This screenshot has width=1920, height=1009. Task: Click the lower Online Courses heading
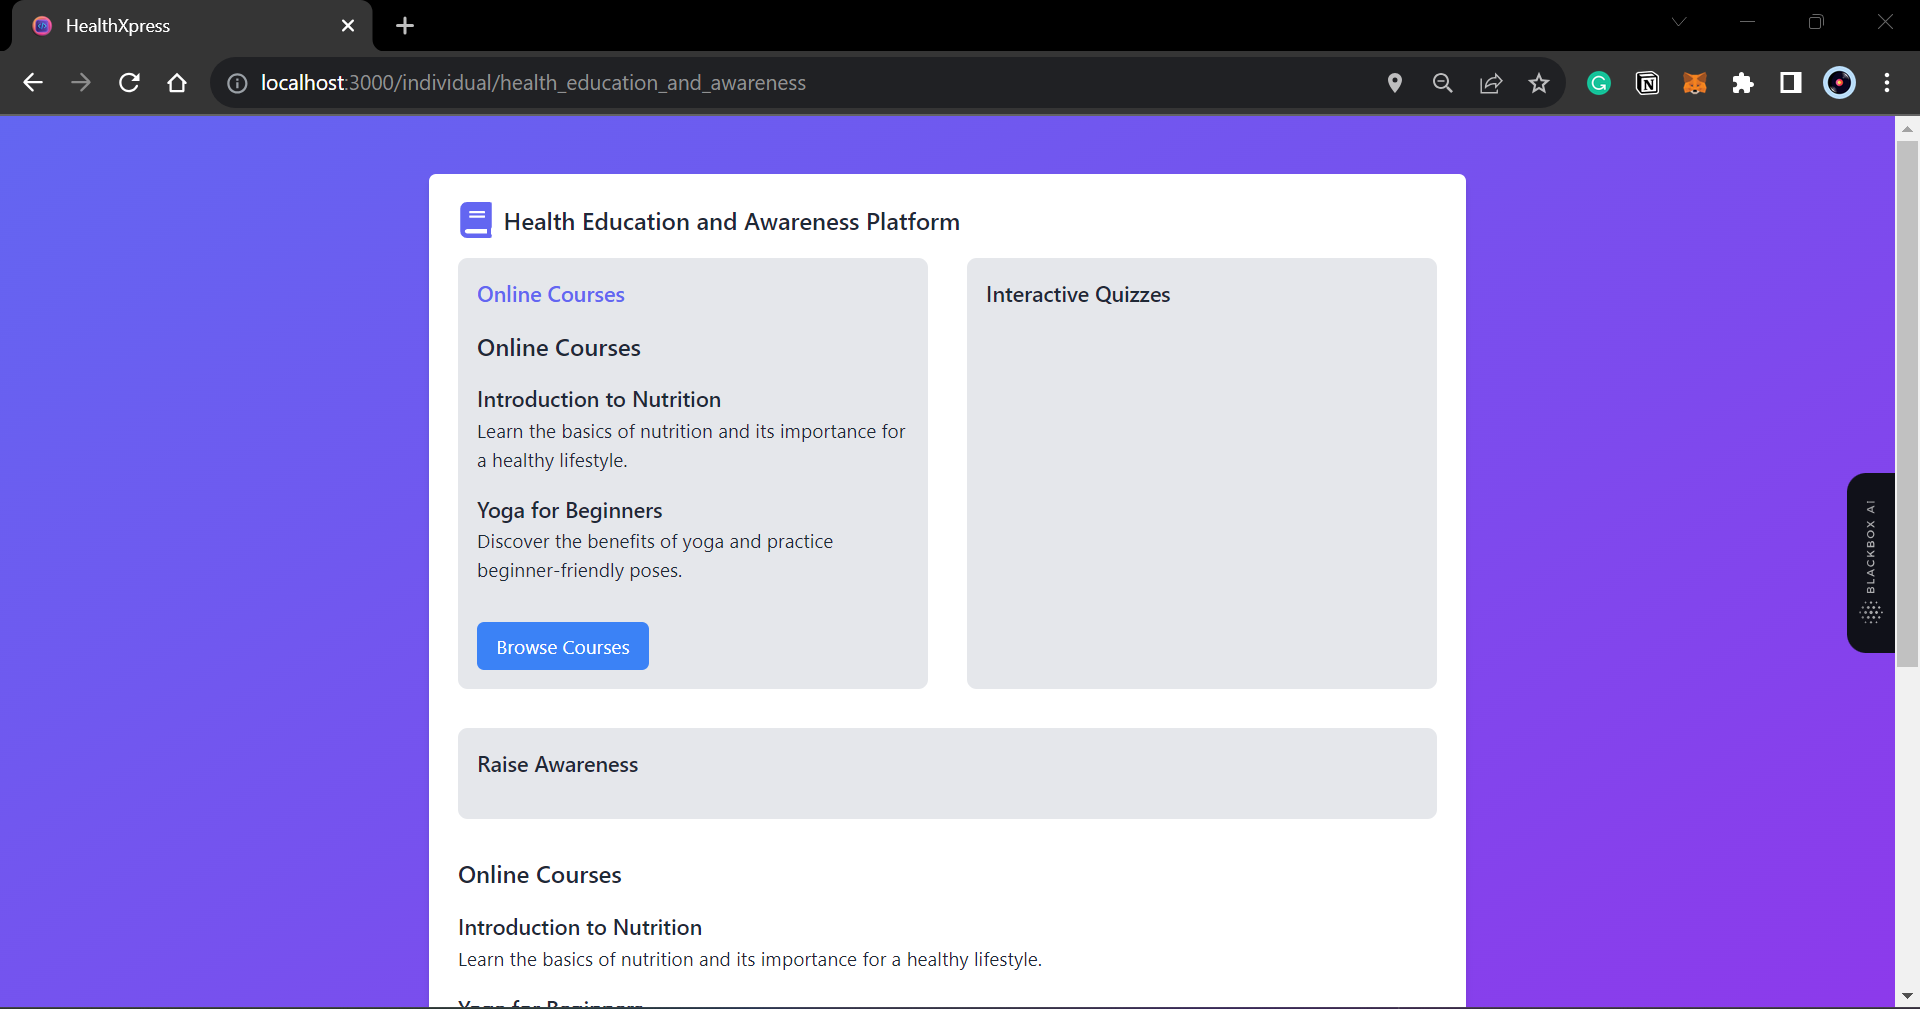point(540,874)
